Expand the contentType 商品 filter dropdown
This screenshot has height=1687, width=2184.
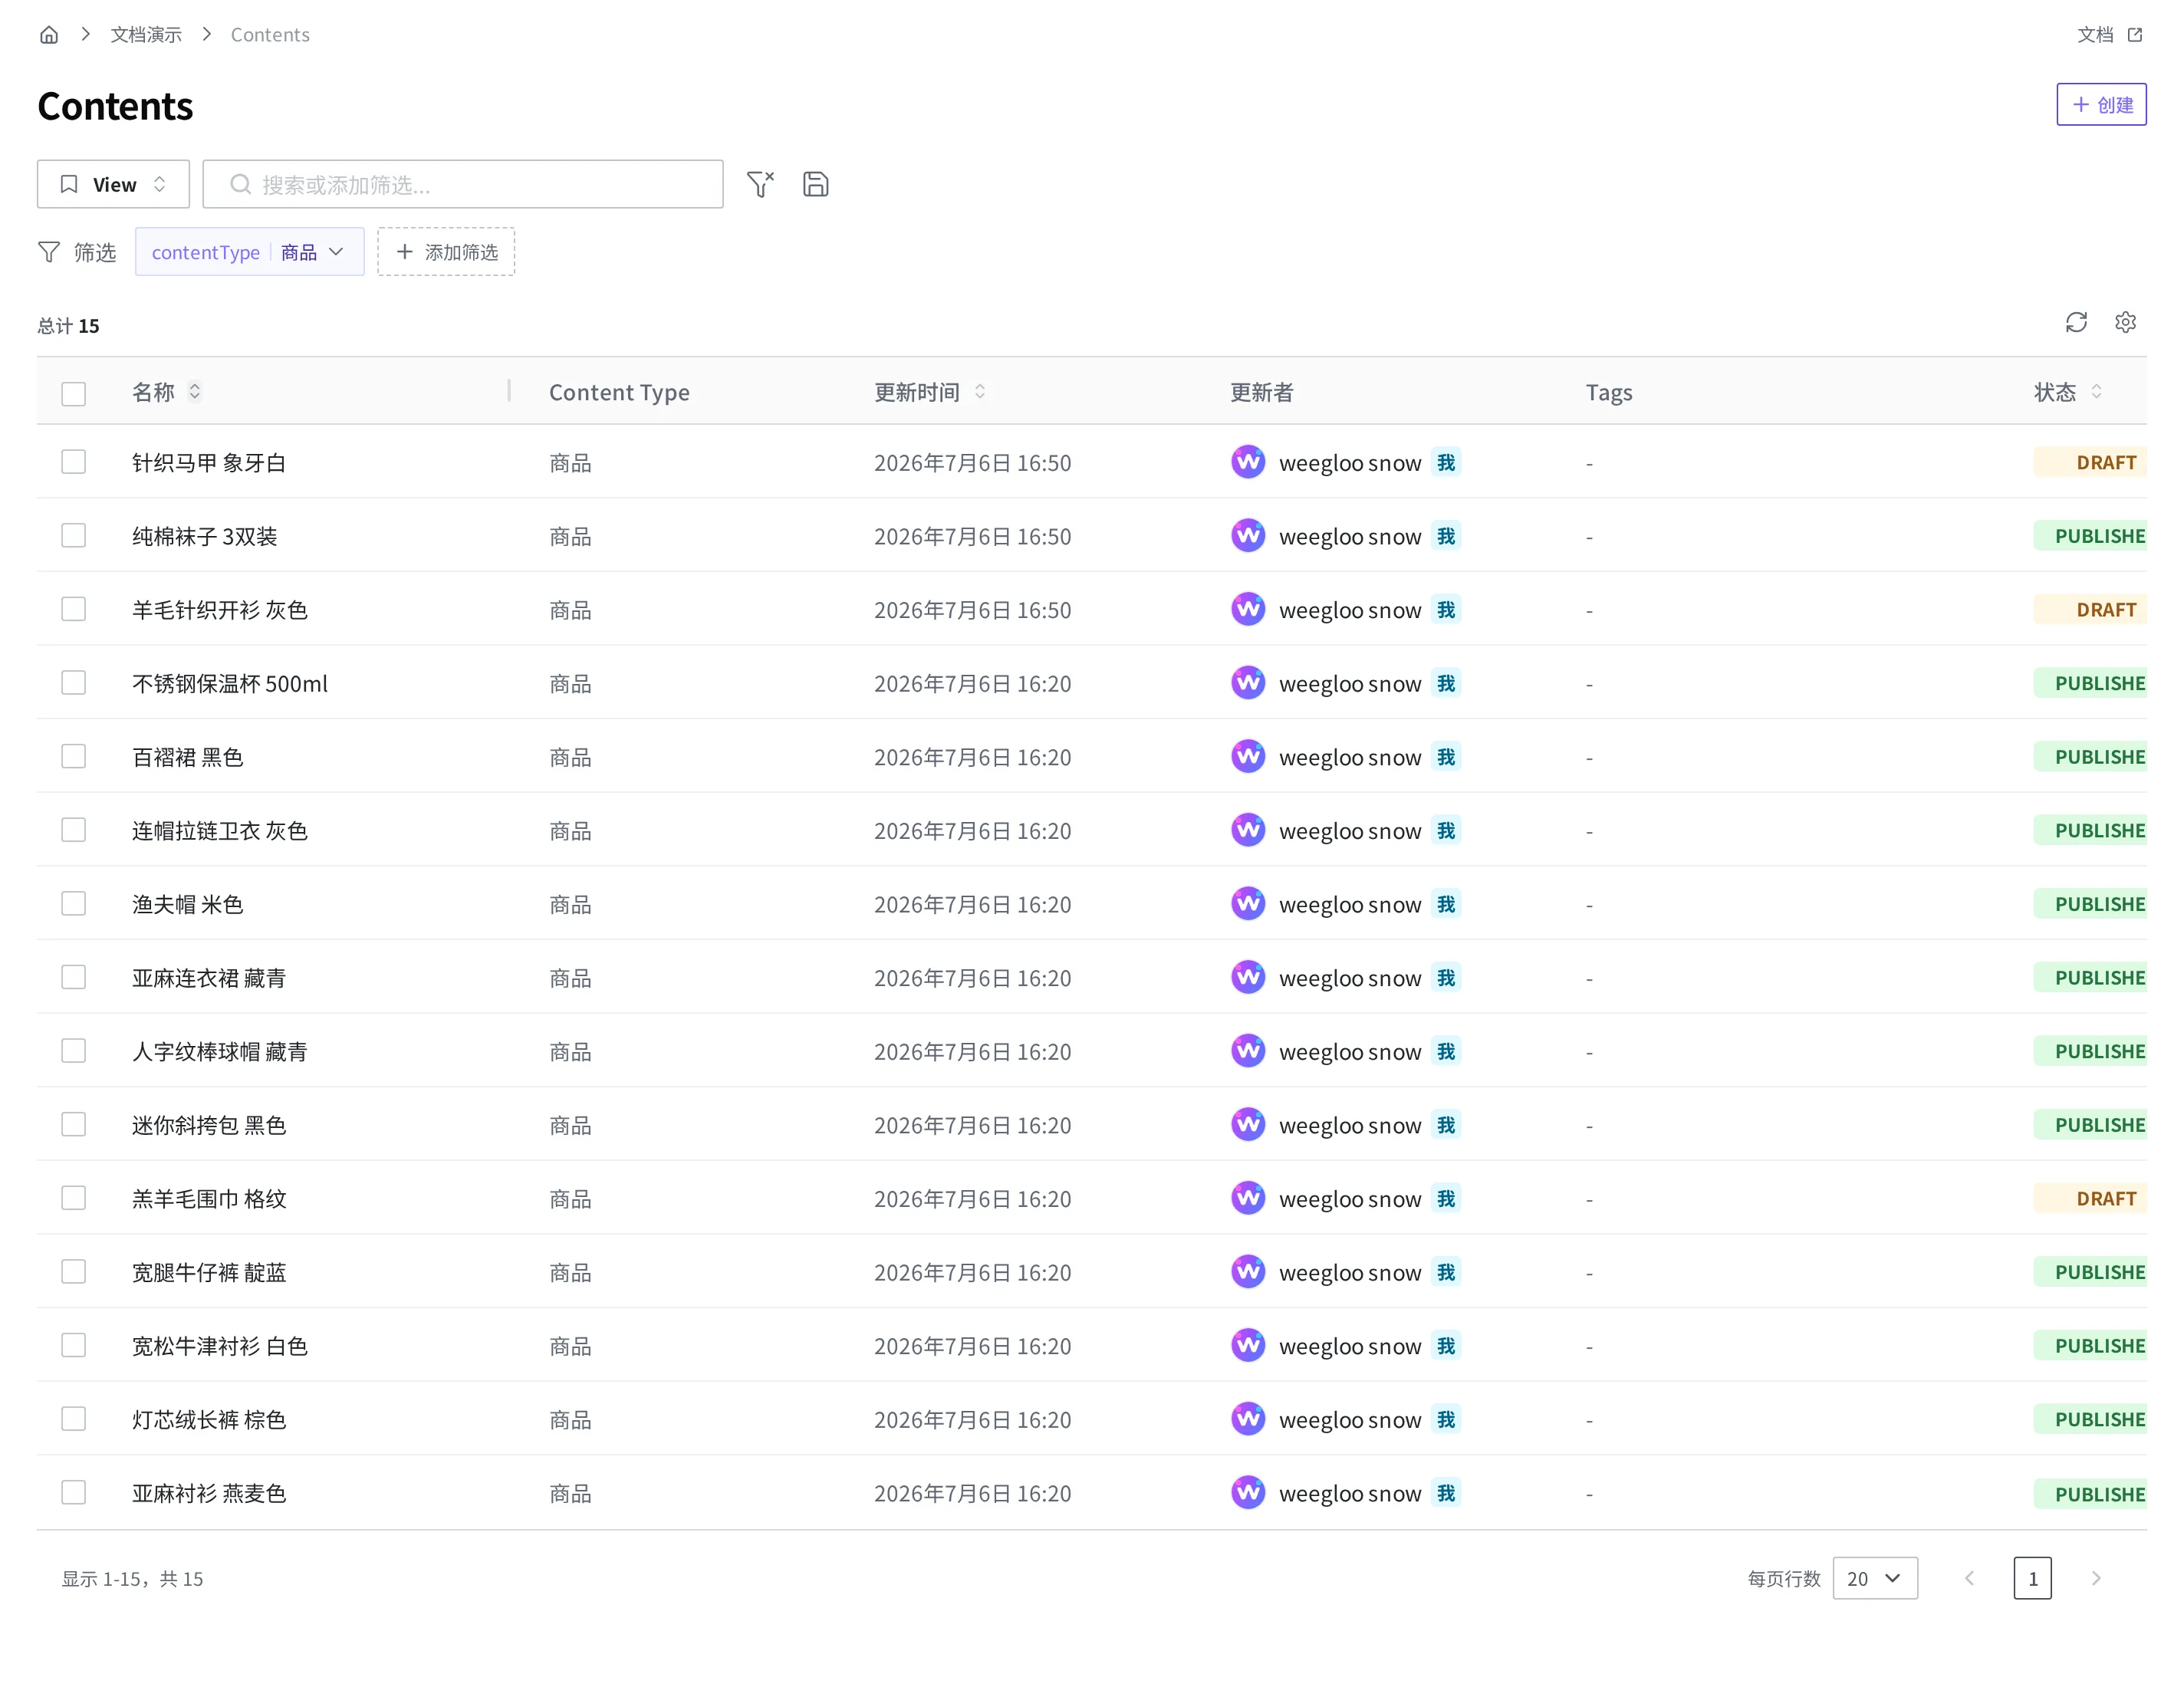pyautogui.click(x=249, y=252)
